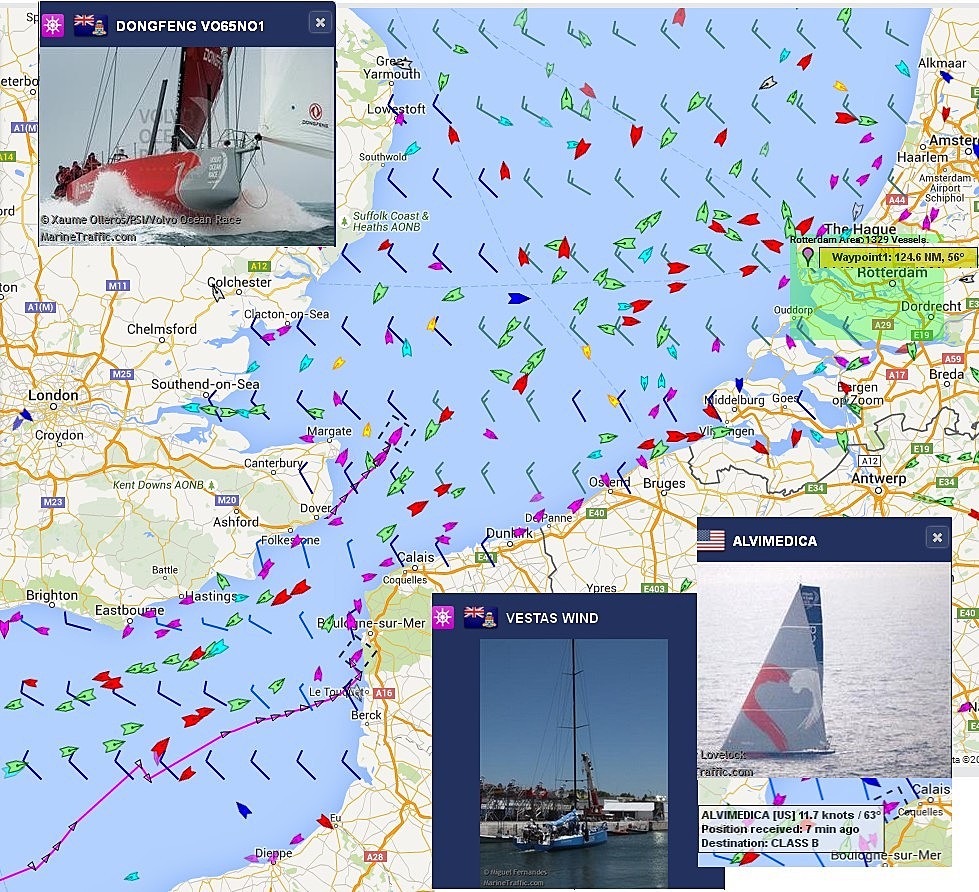This screenshot has width=979, height=892.
Task: Click the 'ALVIMEDICA [US] 11.7 knots / 63°' text
Action: [x=791, y=815]
